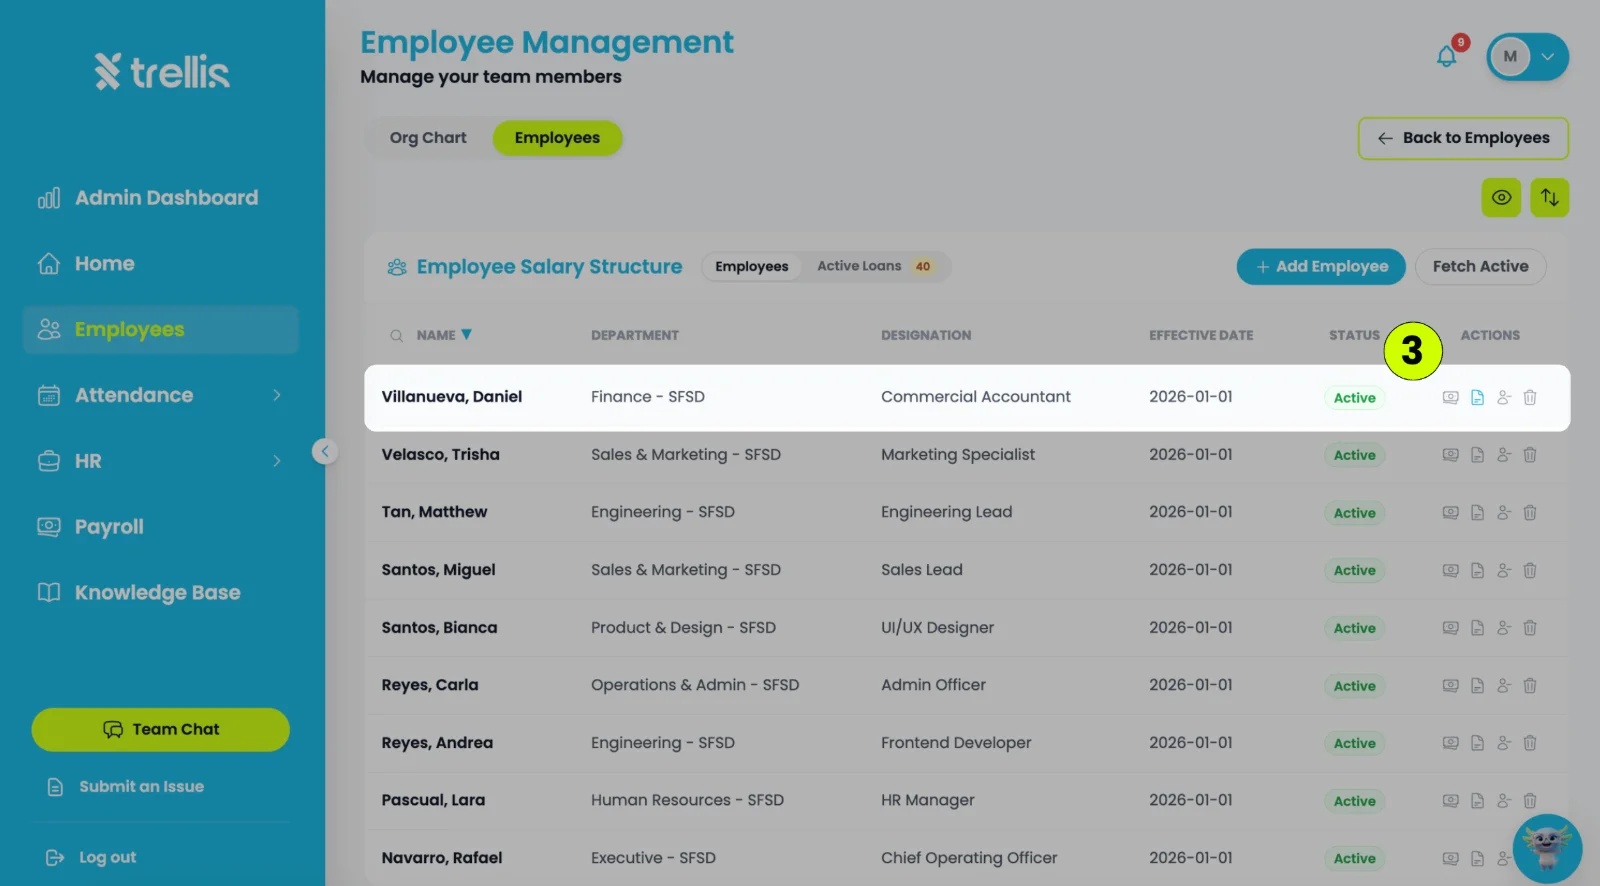Click the cash icon in Reyes, Carla's row
The width and height of the screenshot is (1600, 886).
click(x=1450, y=686)
